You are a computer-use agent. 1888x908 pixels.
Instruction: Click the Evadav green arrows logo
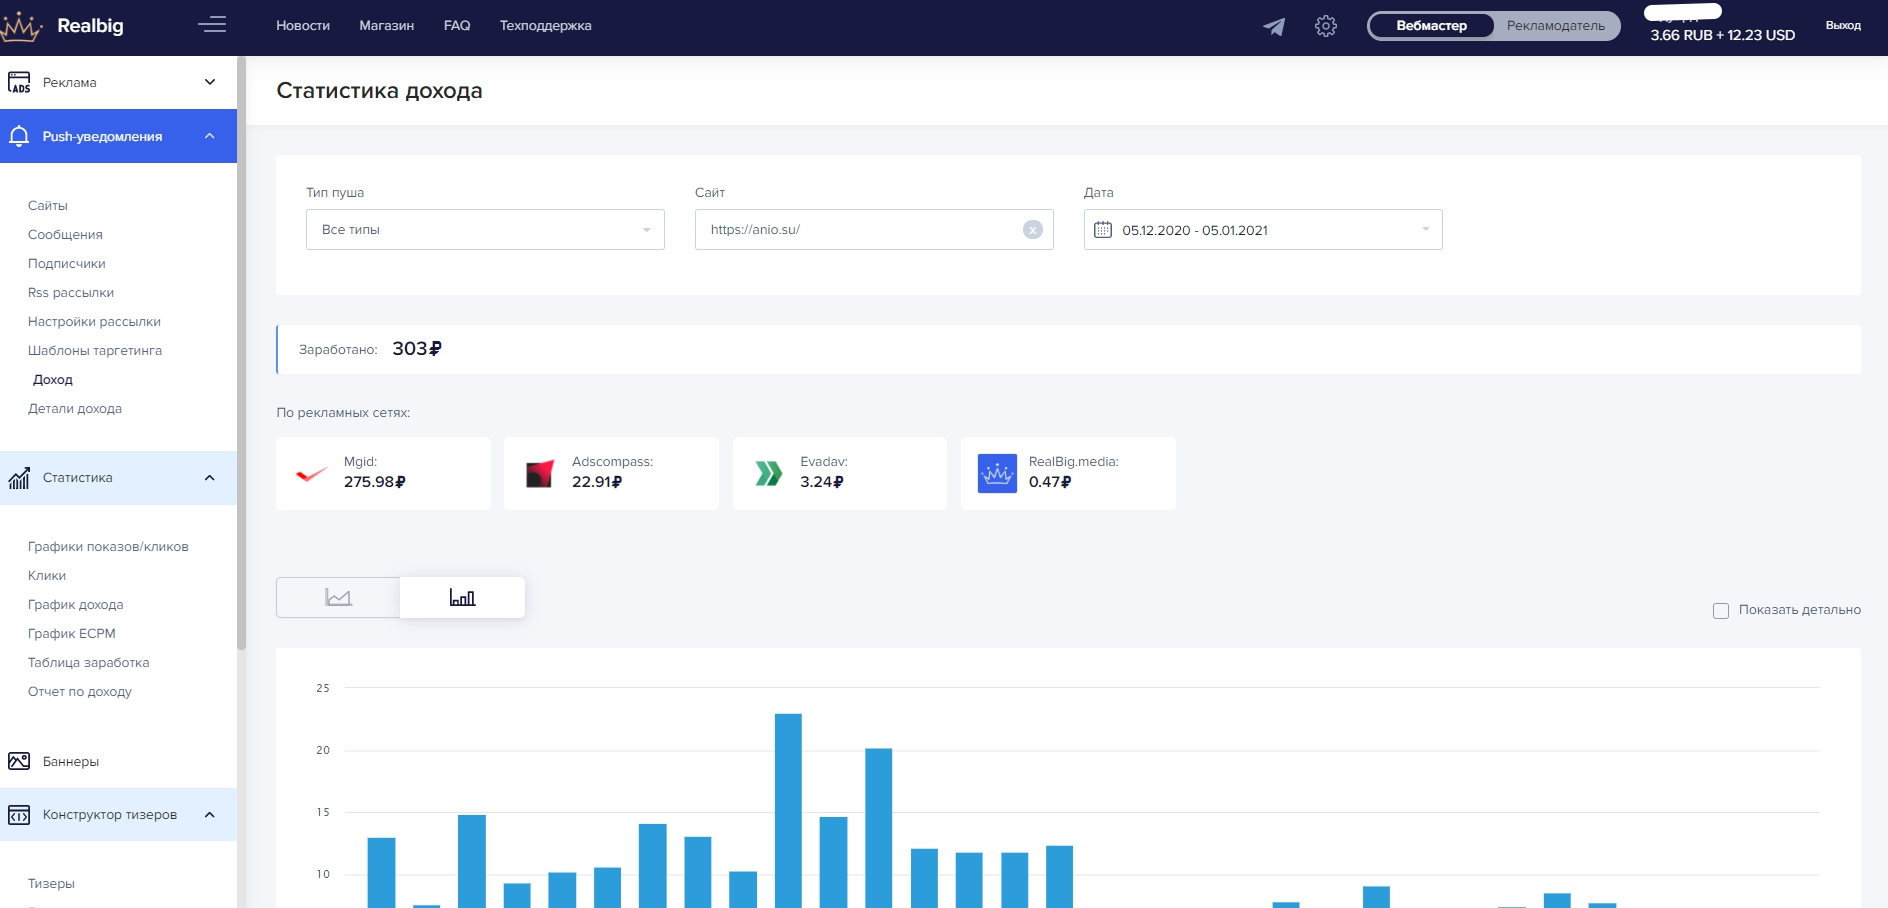768,474
